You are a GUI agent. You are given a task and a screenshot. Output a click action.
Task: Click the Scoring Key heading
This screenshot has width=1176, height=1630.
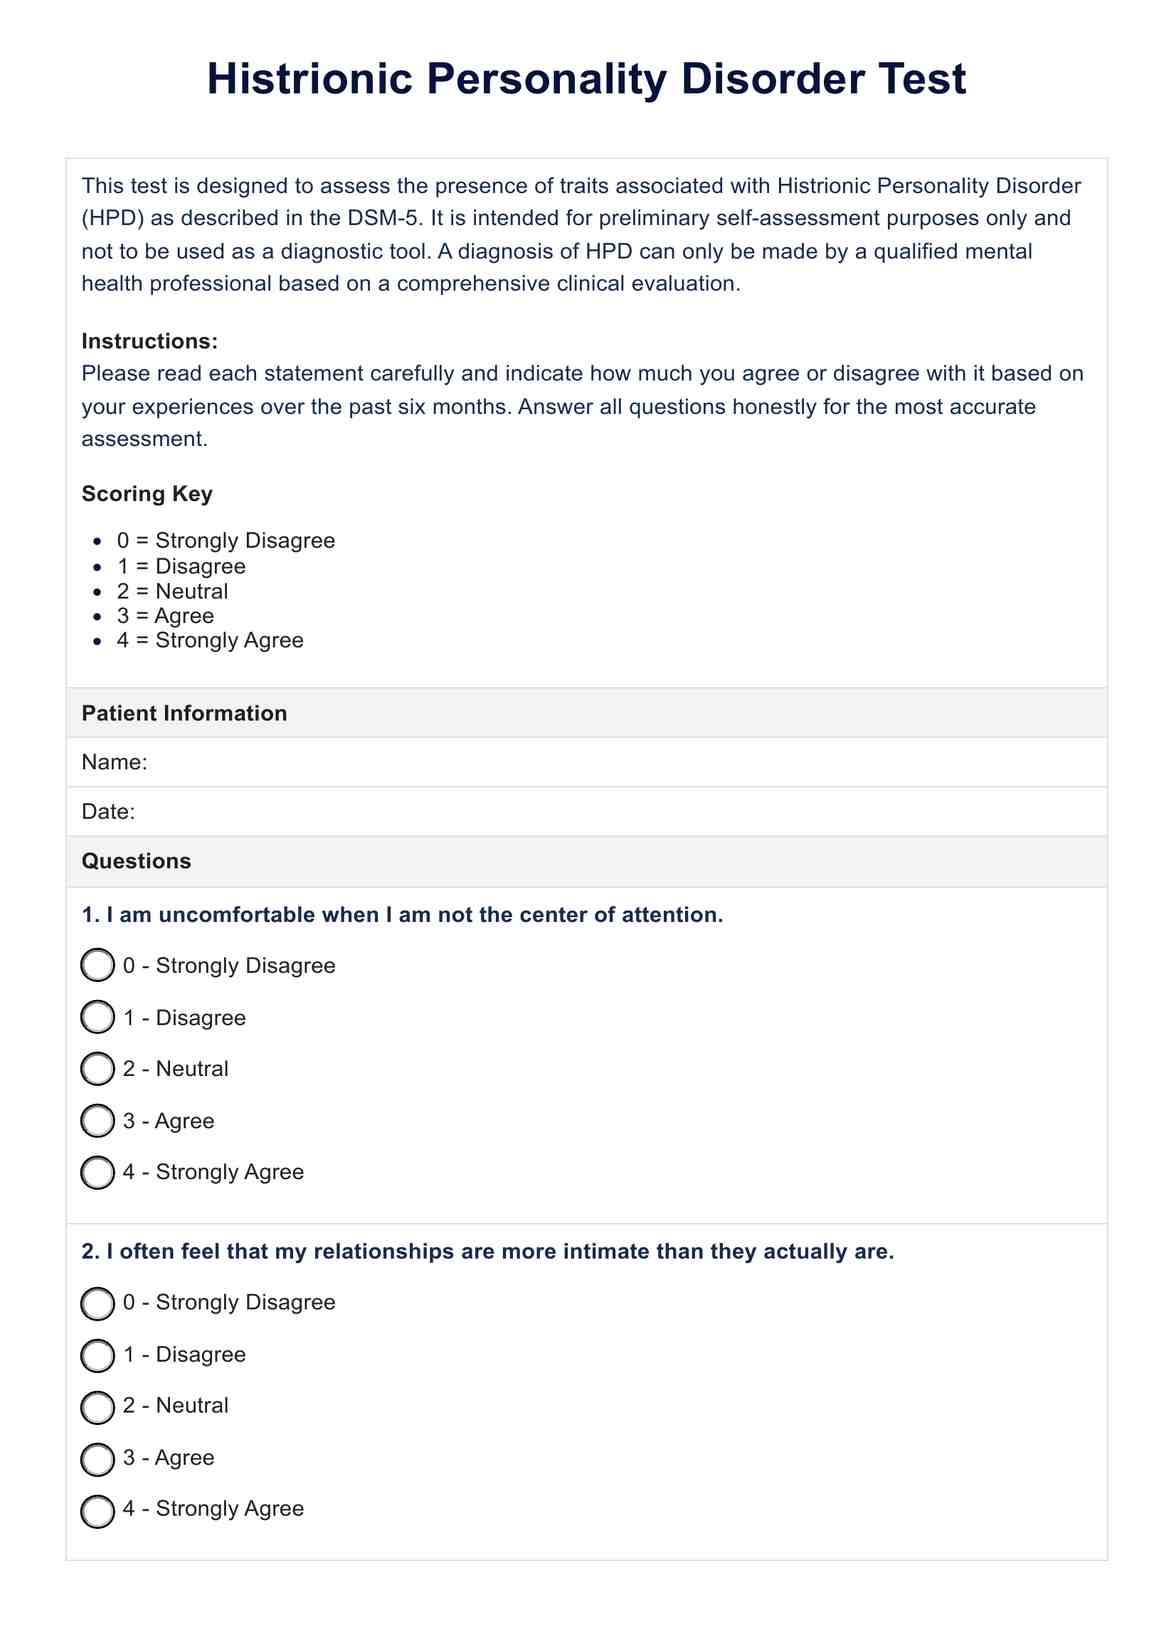(147, 494)
